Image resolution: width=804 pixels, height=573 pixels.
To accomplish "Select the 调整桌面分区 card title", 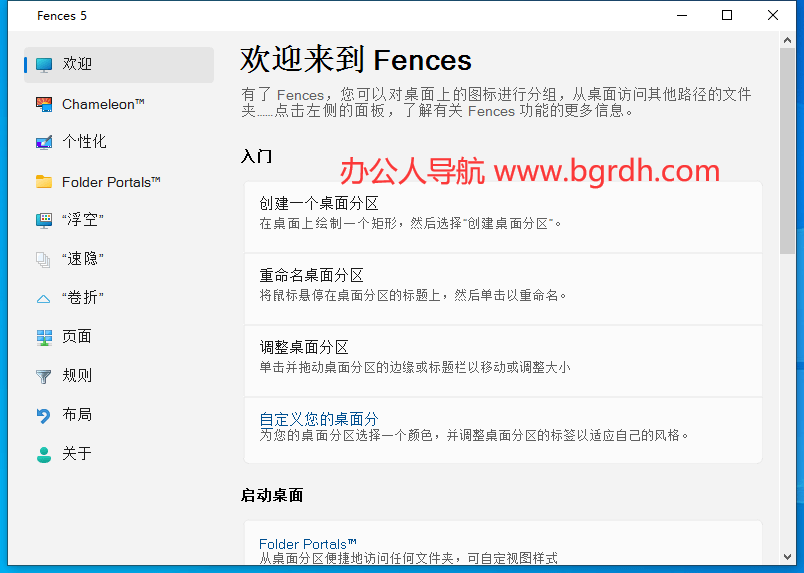I will coord(304,347).
